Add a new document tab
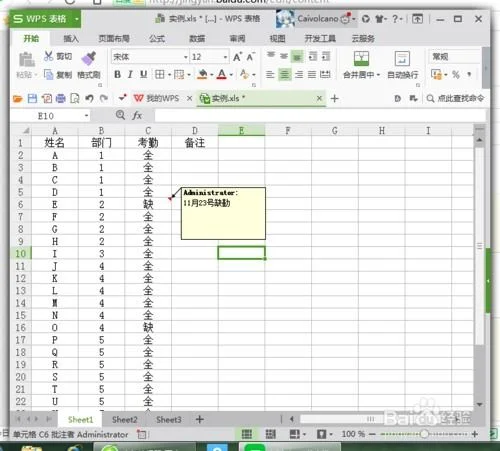Image resolution: width=500 pixels, height=451 pixels. [334, 98]
